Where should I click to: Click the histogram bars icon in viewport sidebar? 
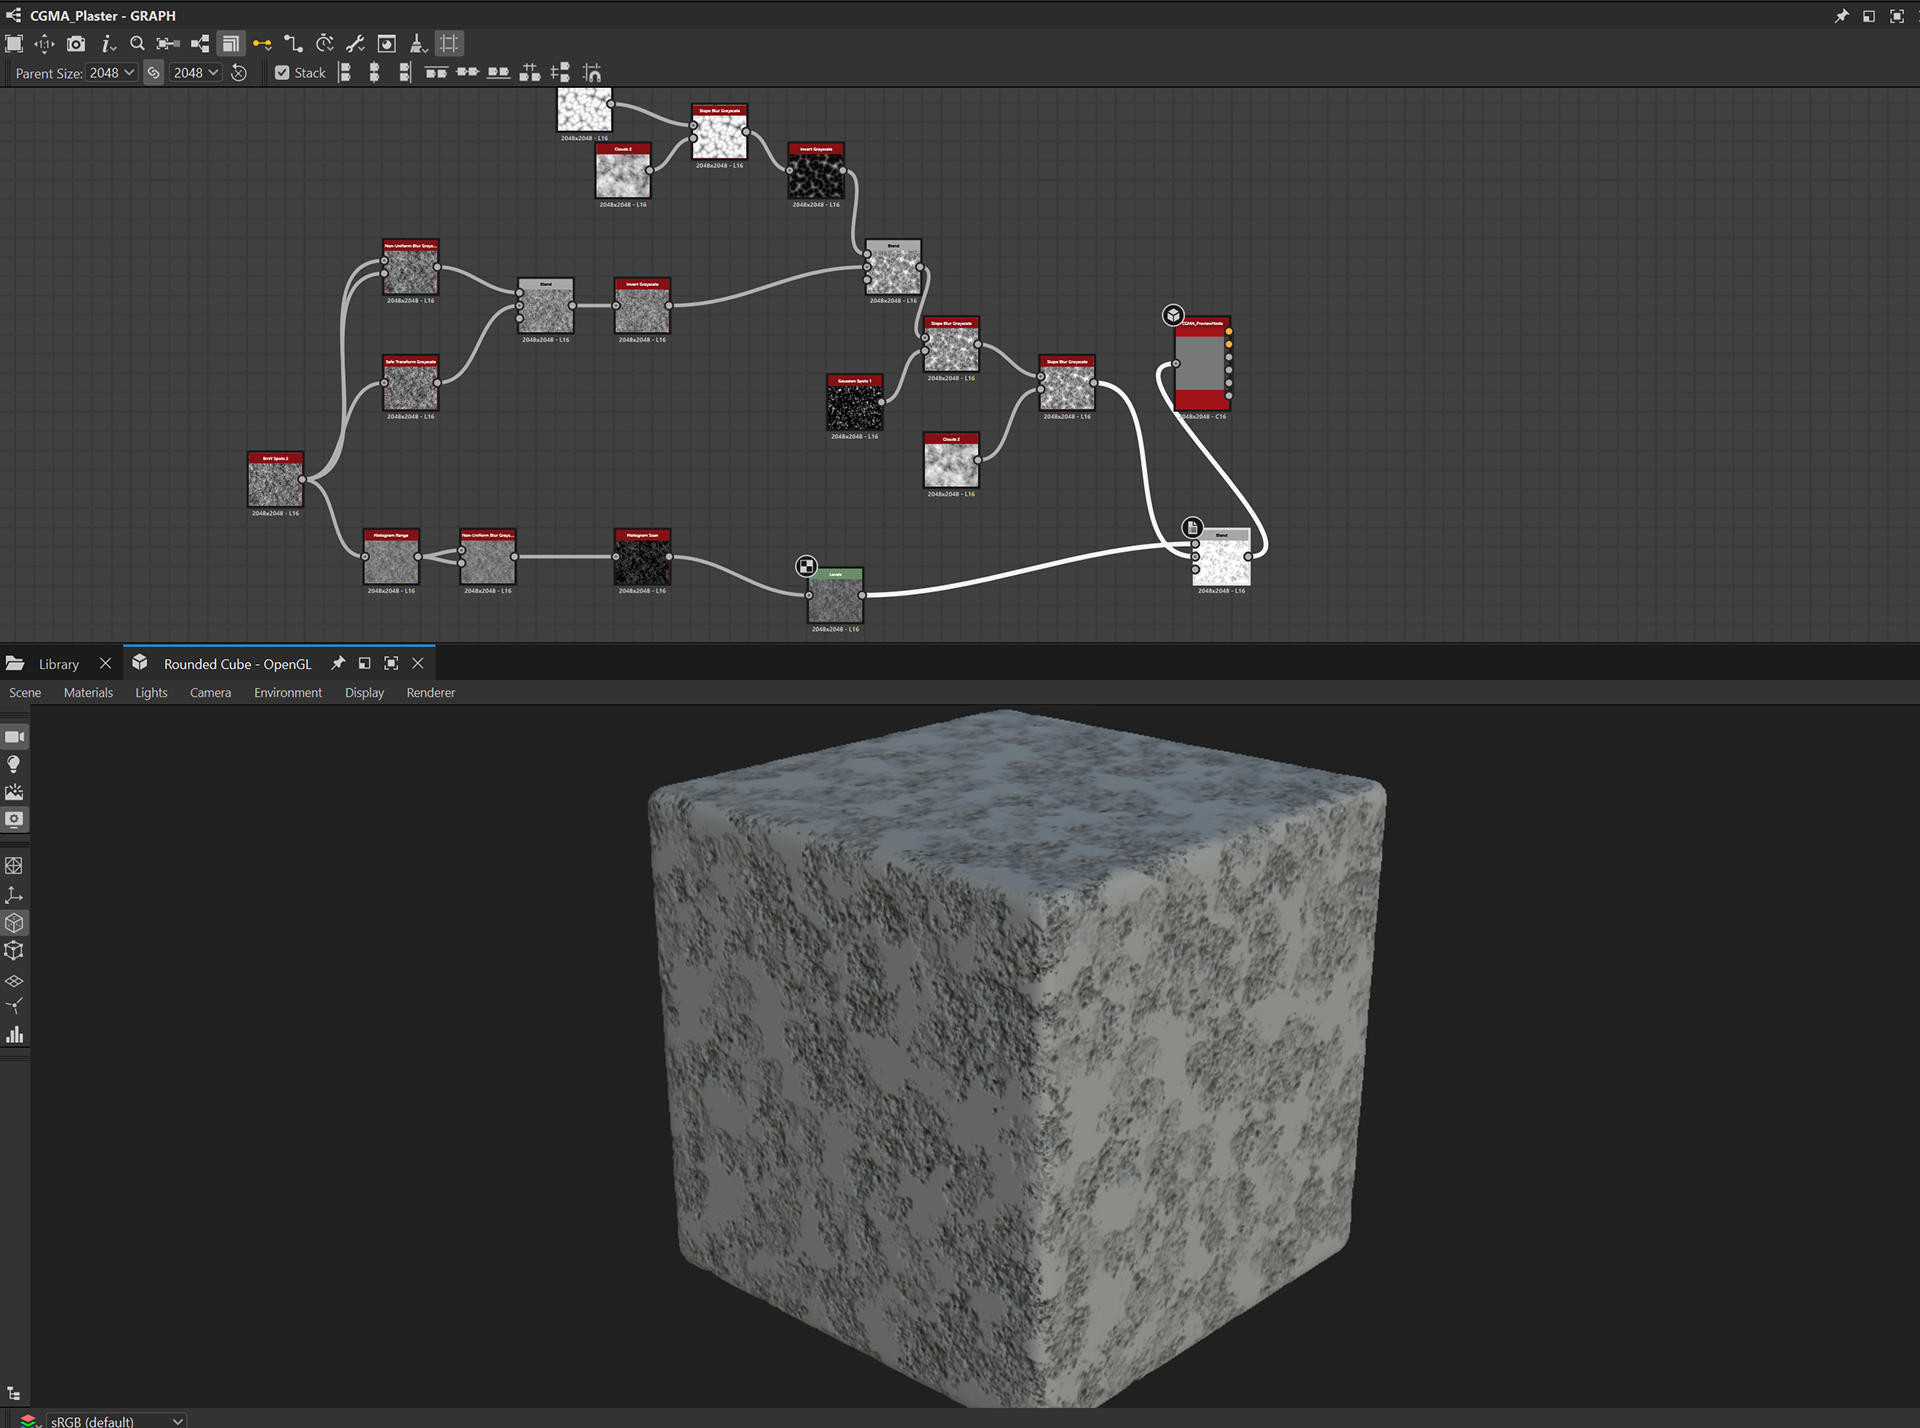pos(14,1035)
